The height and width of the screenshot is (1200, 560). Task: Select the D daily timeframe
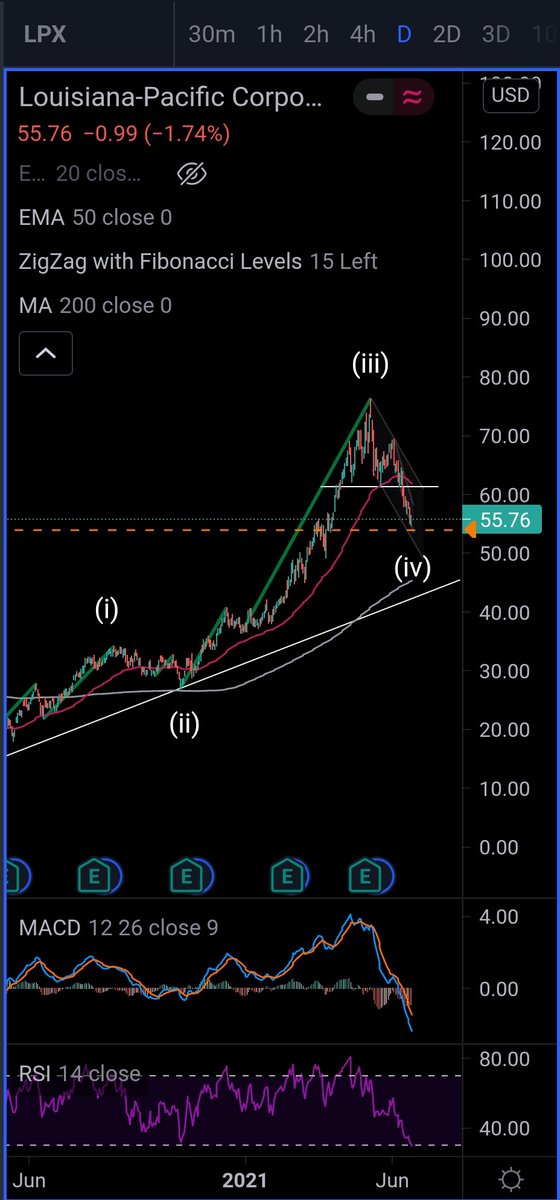pos(404,34)
